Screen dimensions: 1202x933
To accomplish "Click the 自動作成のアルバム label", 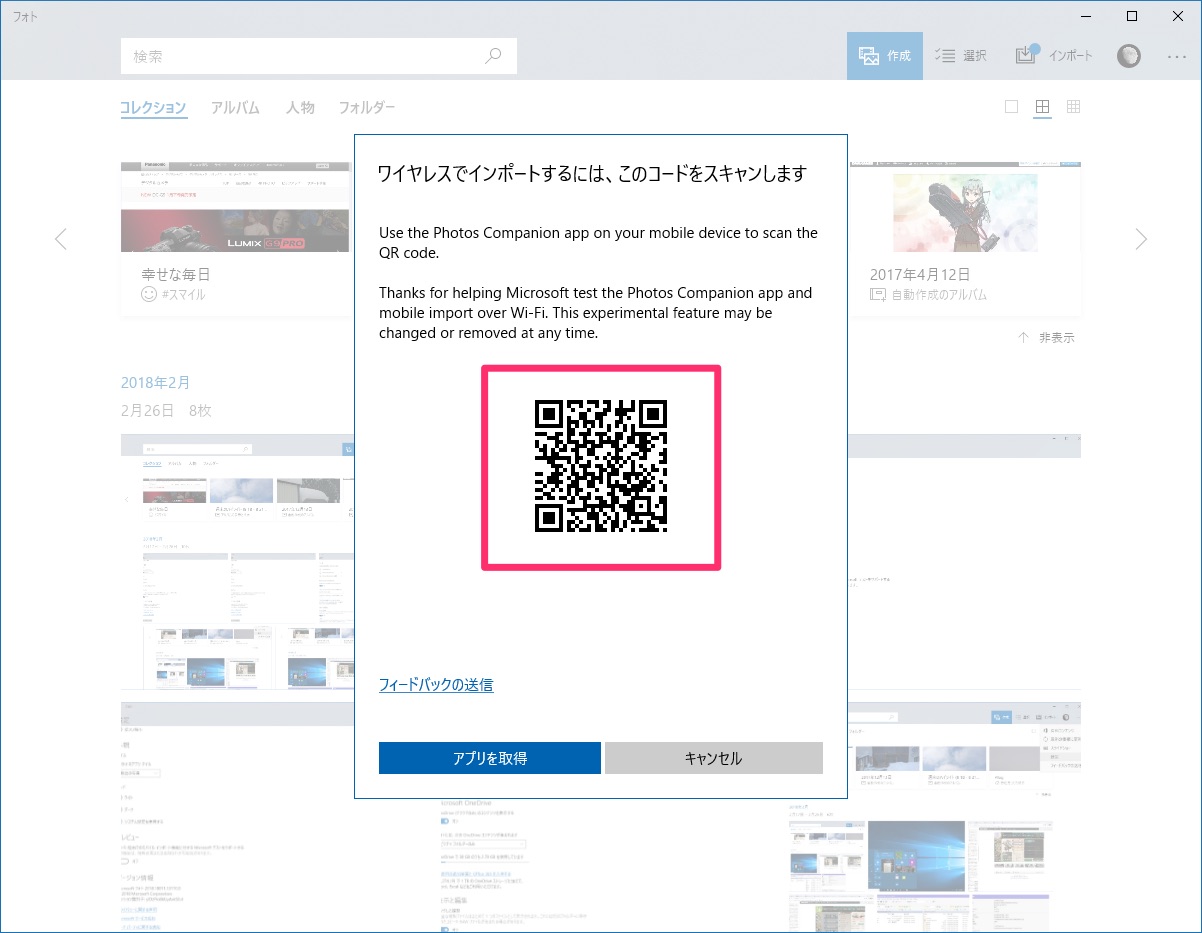I will [938, 295].
